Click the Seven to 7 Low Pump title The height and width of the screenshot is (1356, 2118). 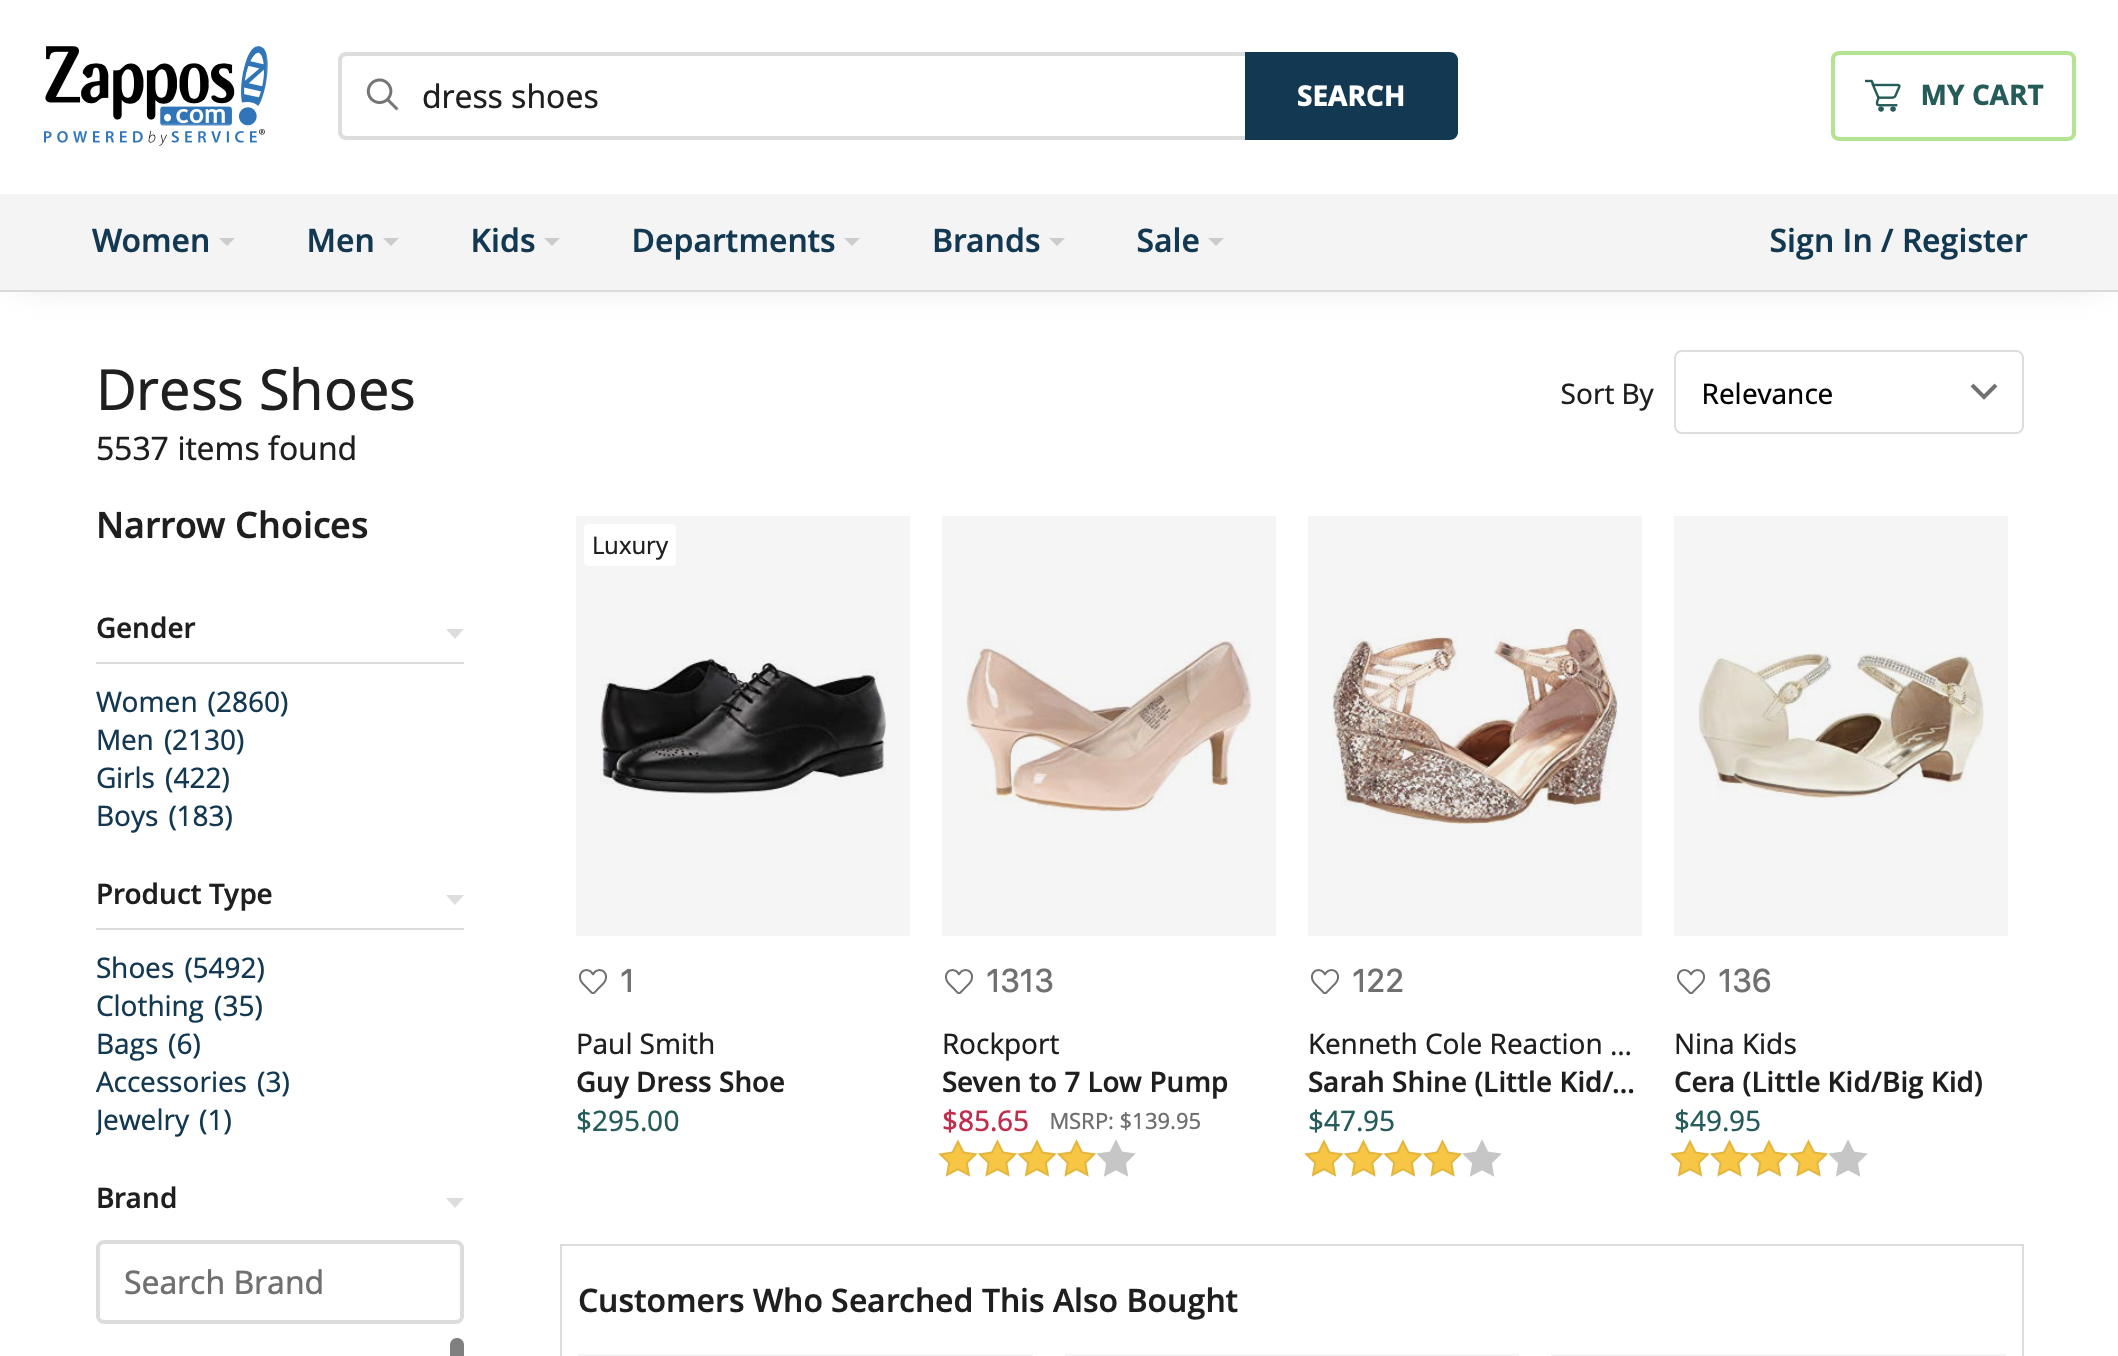[x=1085, y=1082]
